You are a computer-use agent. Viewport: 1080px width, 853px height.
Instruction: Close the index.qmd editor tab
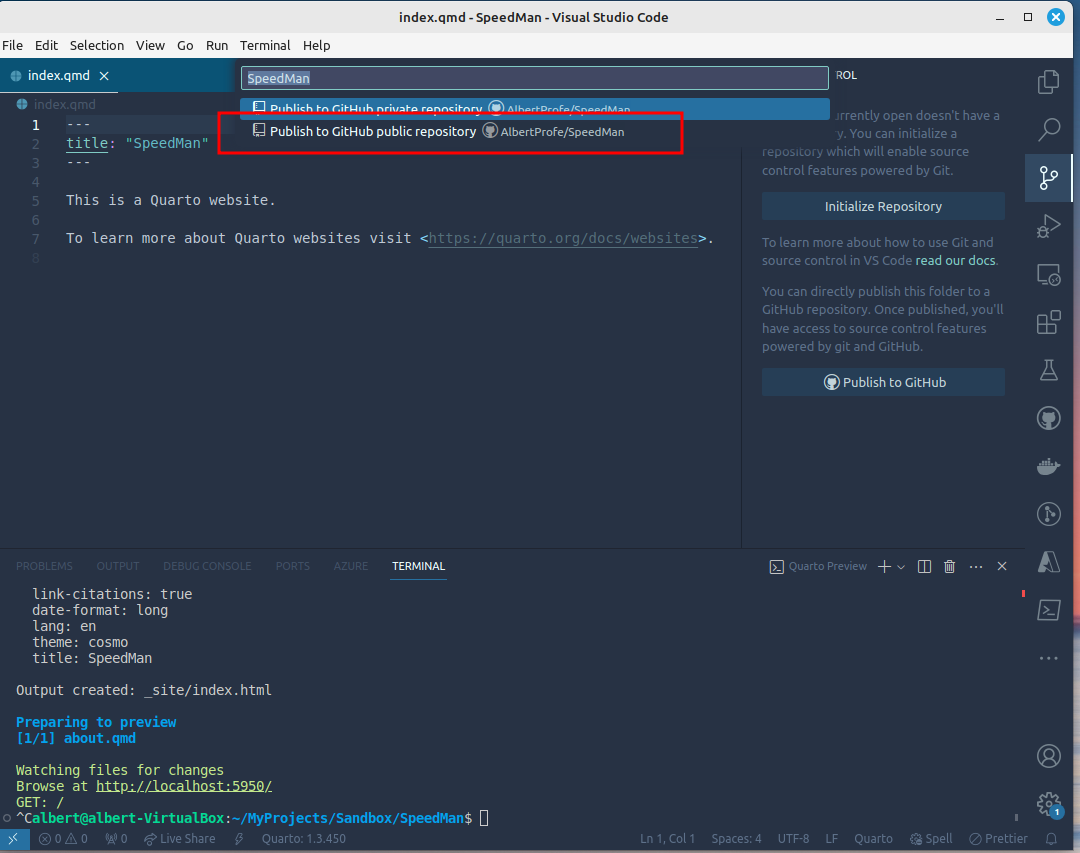[104, 76]
